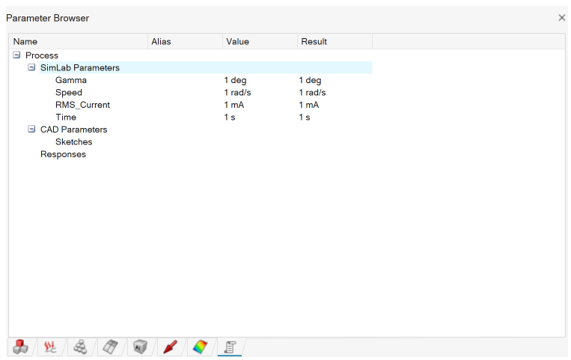This screenshot has height=360, width=571.
Task: Select the Process tree item
Action: pos(42,55)
